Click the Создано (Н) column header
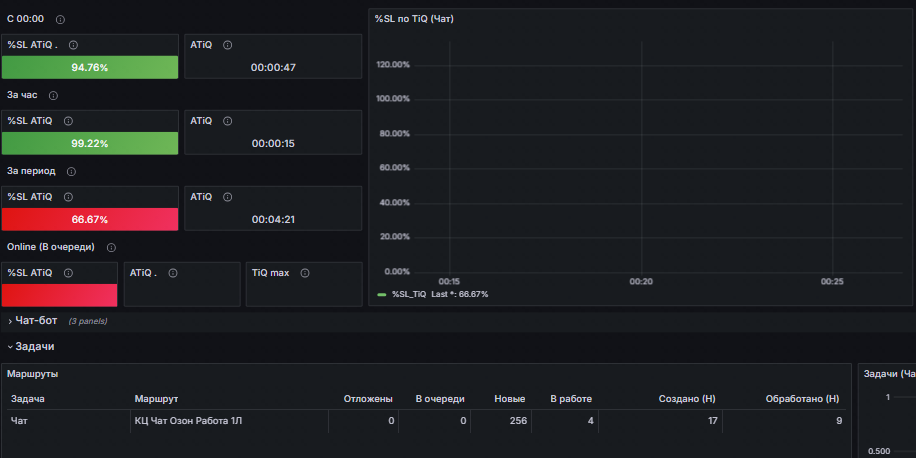Screen dimensions: 916x458 tap(687, 399)
